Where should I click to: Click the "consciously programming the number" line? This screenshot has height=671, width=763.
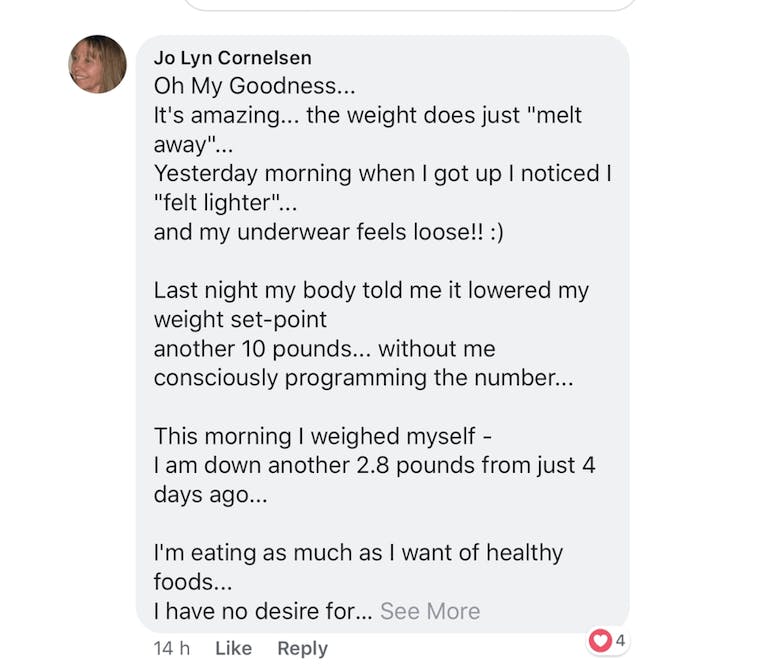coord(363,378)
